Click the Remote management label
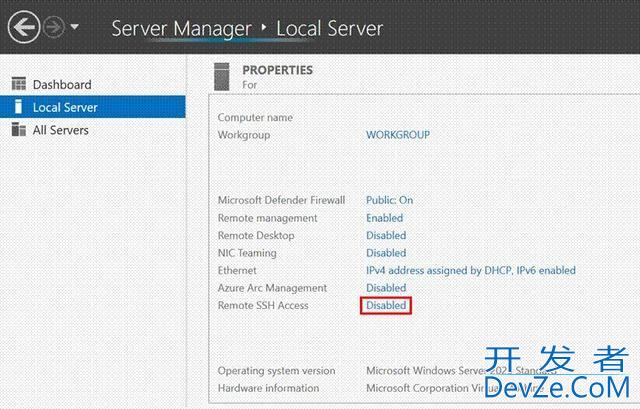Viewport: 640px width, 409px height. (x=267, y=218)
